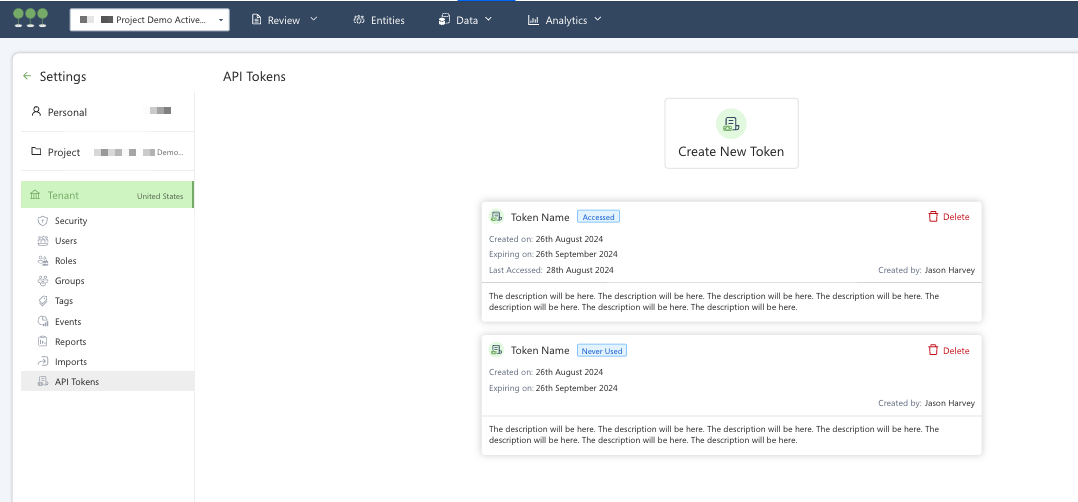Click Create New Token button
Viewport: 1078px width, 502px height.
point(731,134)
